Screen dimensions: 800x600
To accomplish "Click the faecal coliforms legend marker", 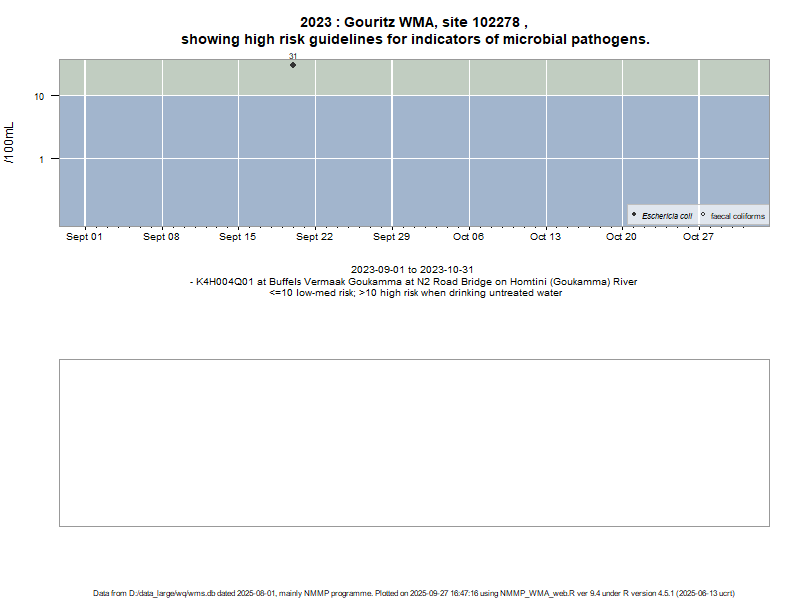I will (x=703, y=215).
